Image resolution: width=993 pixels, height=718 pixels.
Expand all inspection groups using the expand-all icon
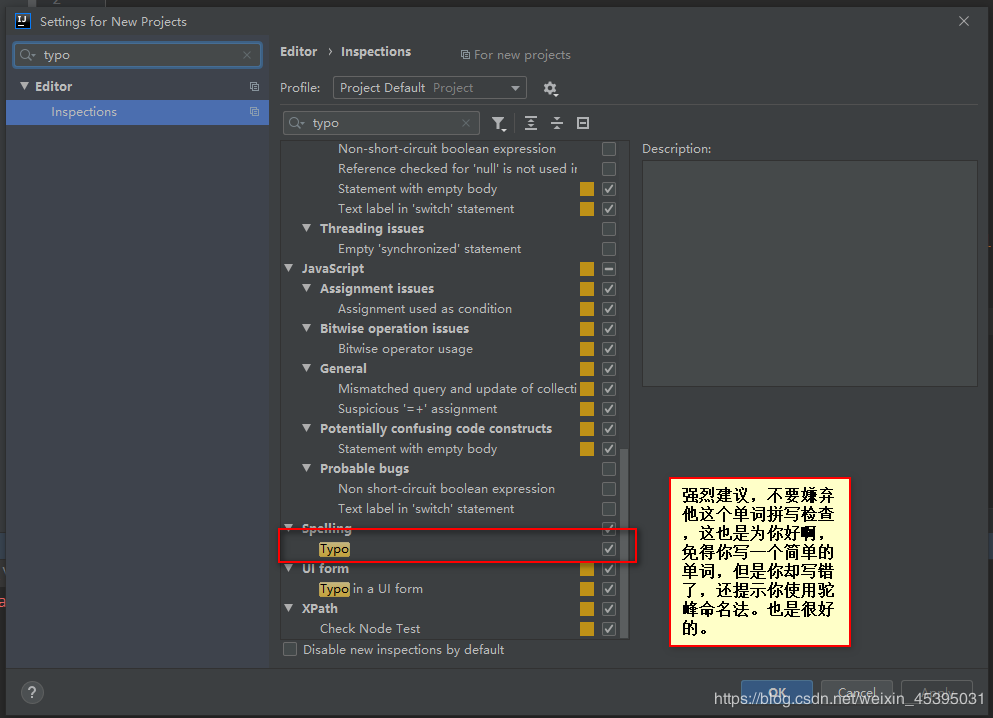pos(530,122)
